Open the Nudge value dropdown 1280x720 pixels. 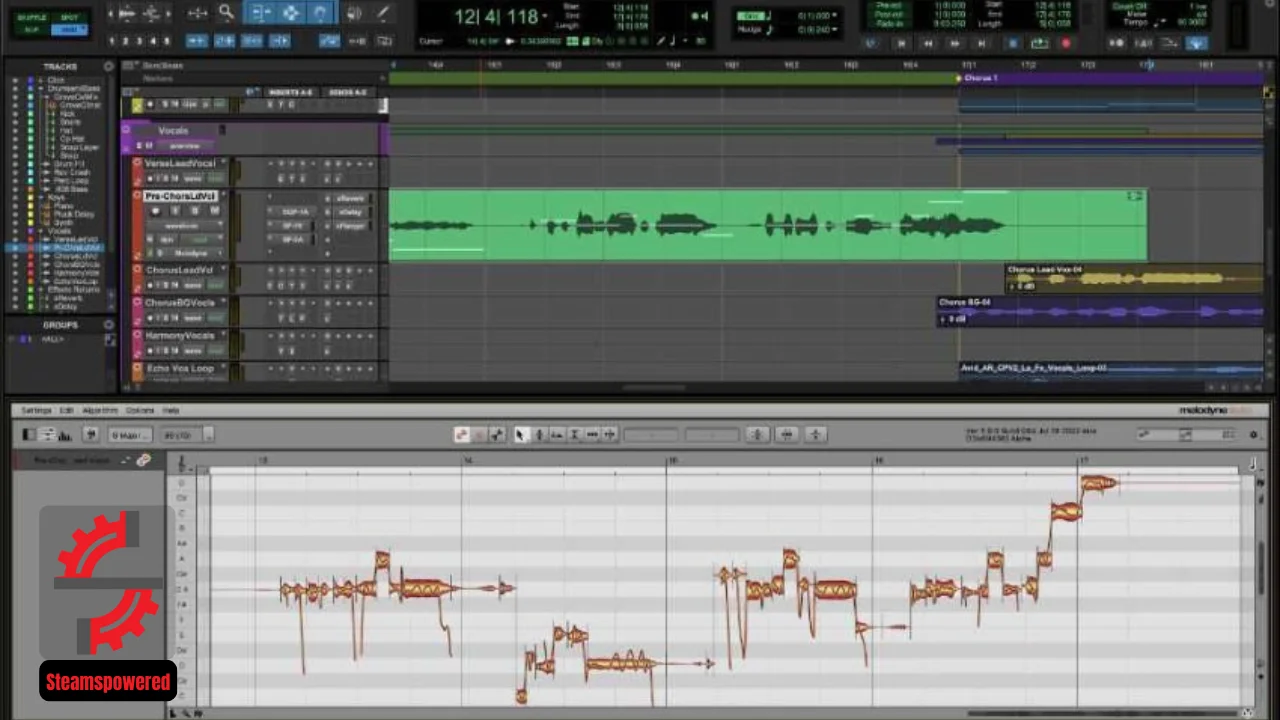tap(832, 30)
